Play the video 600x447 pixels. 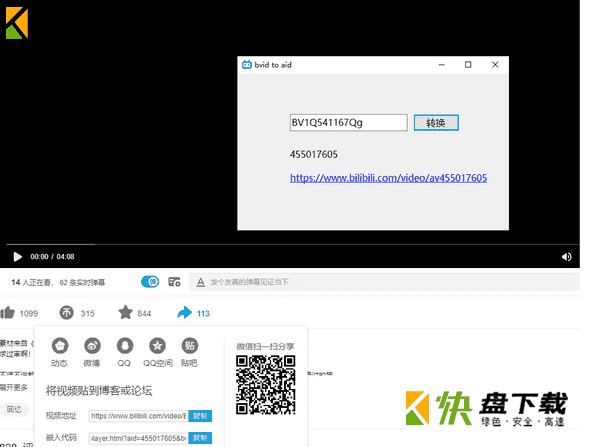pos(17,257)
